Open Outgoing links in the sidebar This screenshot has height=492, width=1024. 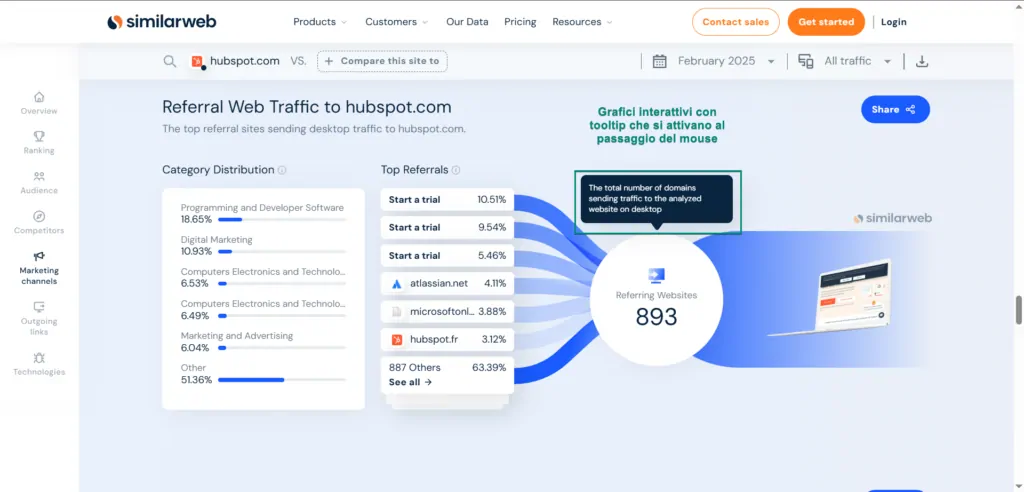[x=39, y=318]
